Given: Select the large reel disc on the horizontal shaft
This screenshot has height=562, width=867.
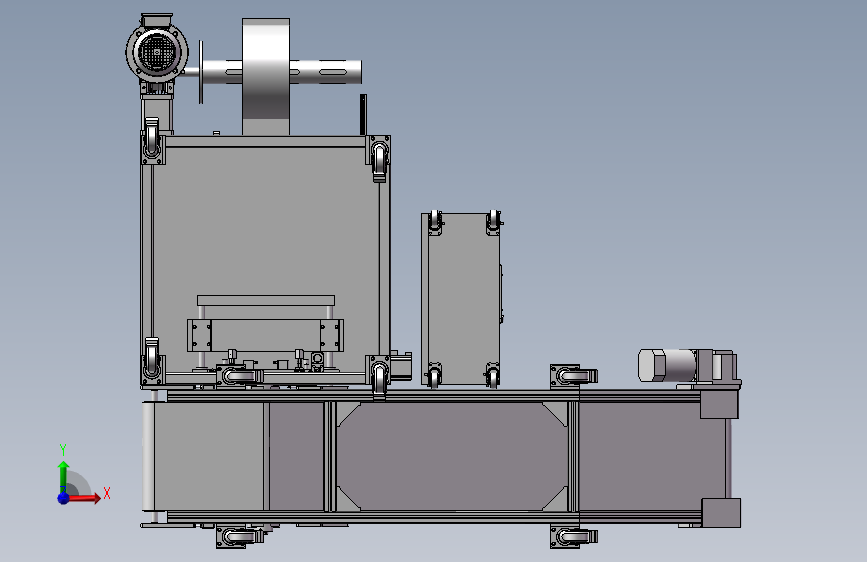Looking at the screenshot, I should 265,76.
